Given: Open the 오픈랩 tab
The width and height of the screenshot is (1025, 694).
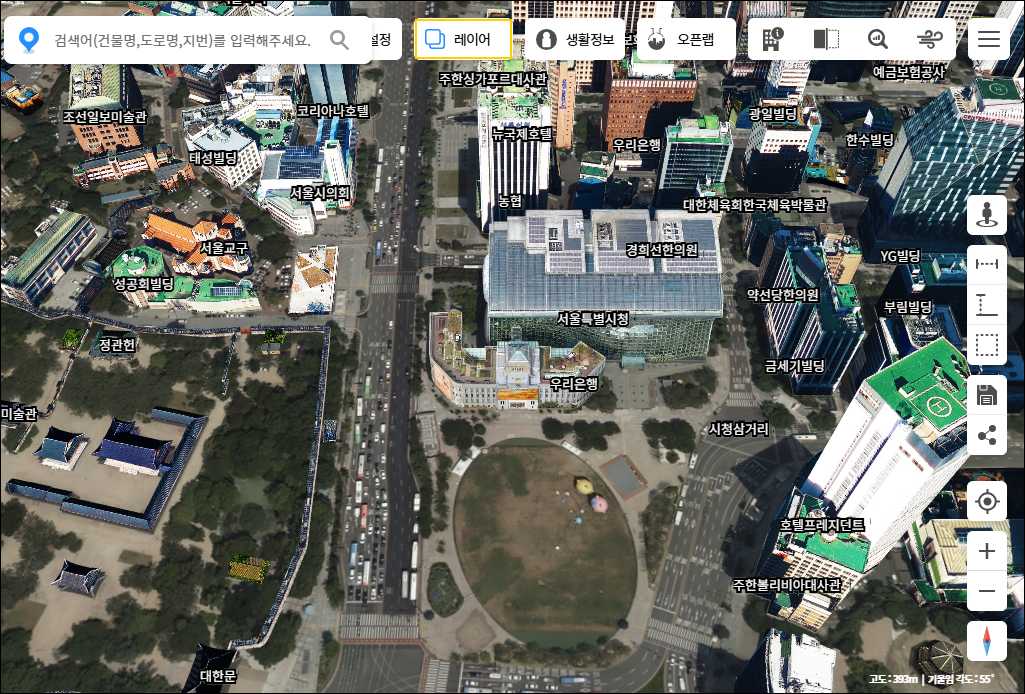Looking at the screenshot, I should pos(685,39).
